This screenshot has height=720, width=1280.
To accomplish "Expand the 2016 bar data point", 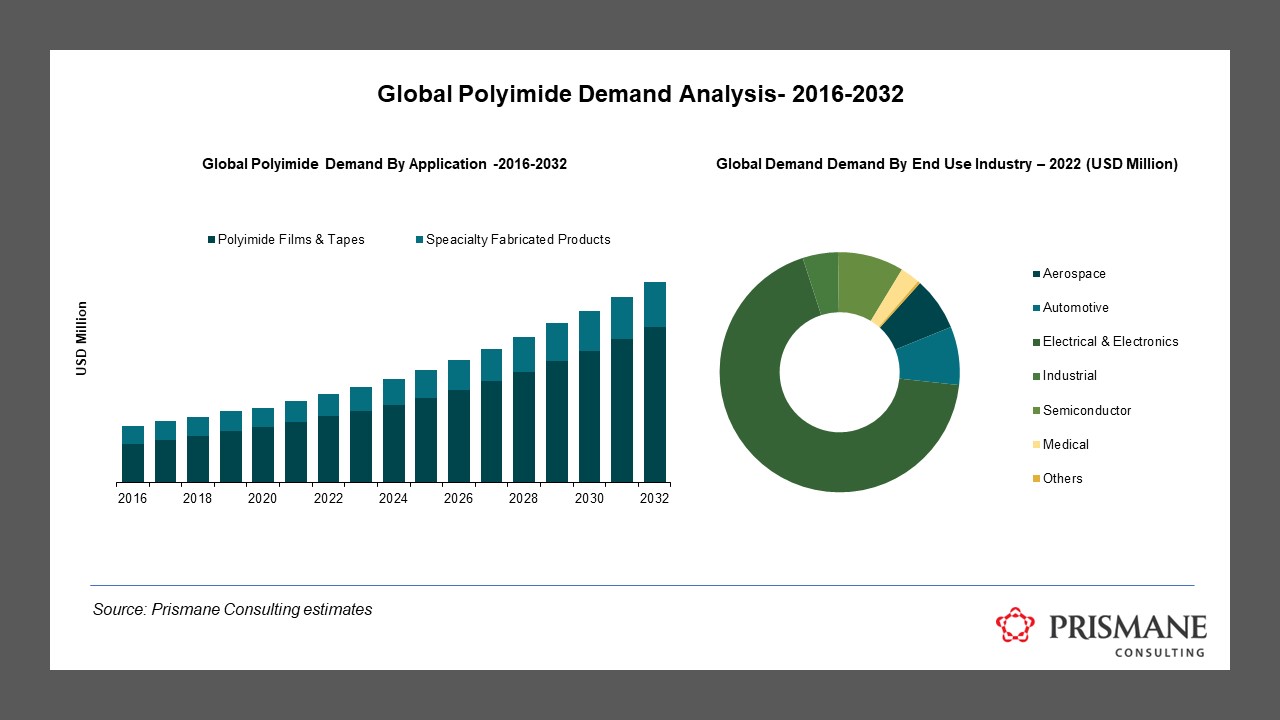I will (131, 455).
